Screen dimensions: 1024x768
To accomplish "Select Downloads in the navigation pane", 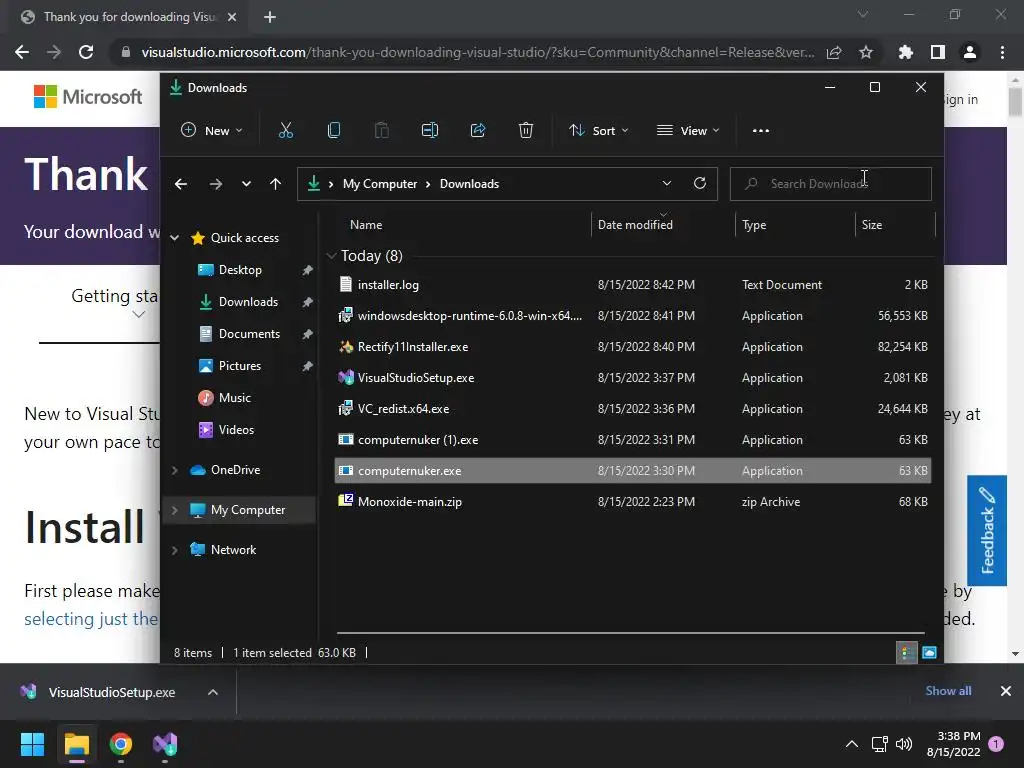I will (x=248, y=302).
